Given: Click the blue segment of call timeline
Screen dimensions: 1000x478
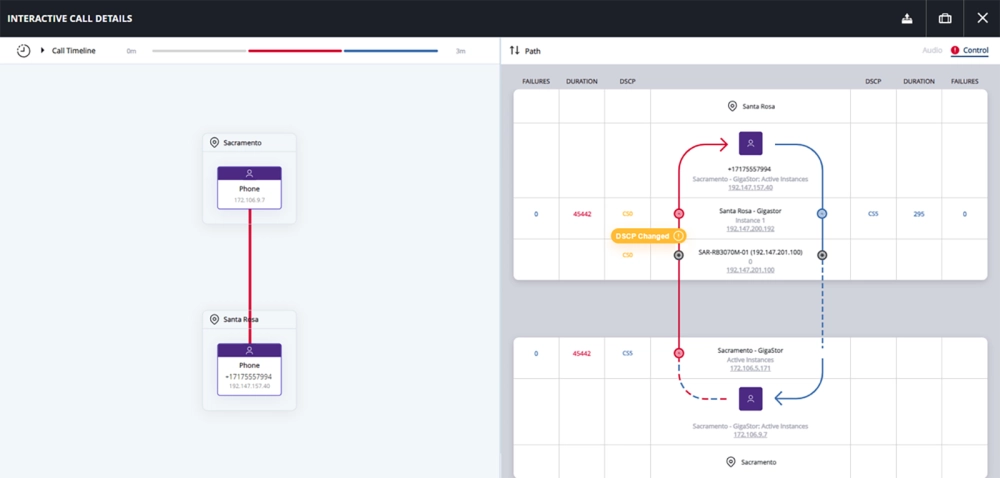Looking at the screenshot, I should 390,50.
